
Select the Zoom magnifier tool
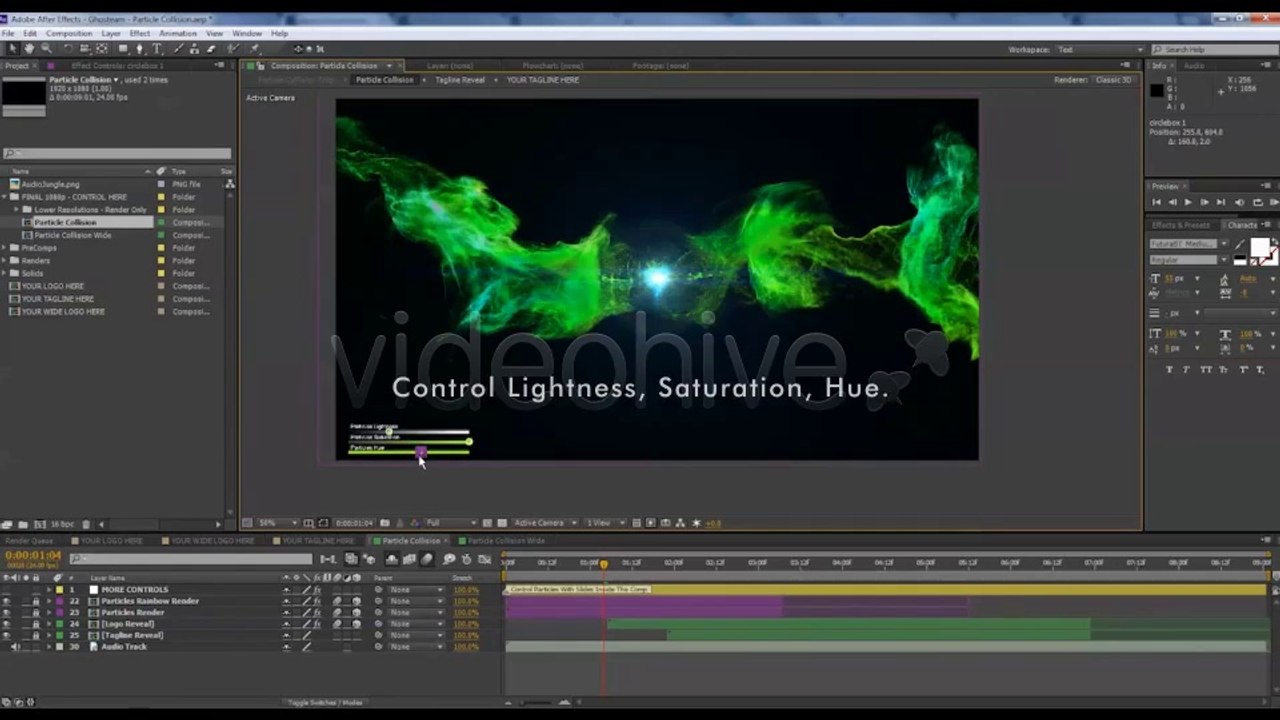[x=46, y=48]
